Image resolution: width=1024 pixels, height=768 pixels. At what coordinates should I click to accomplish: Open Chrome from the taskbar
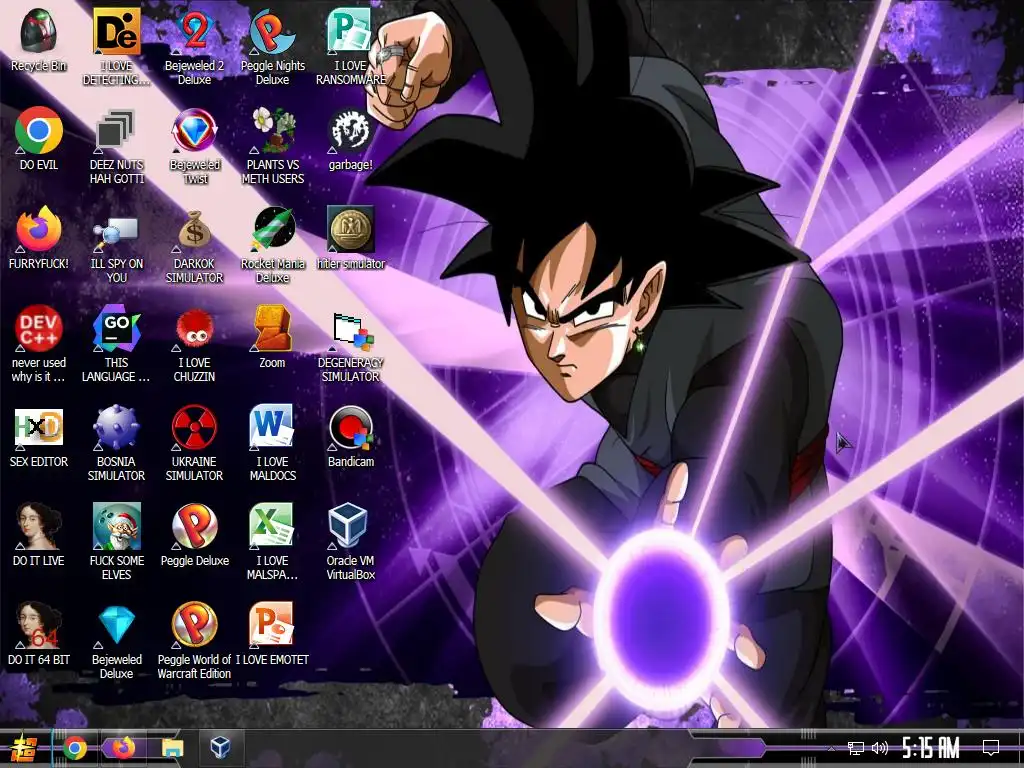pos(74,748)
